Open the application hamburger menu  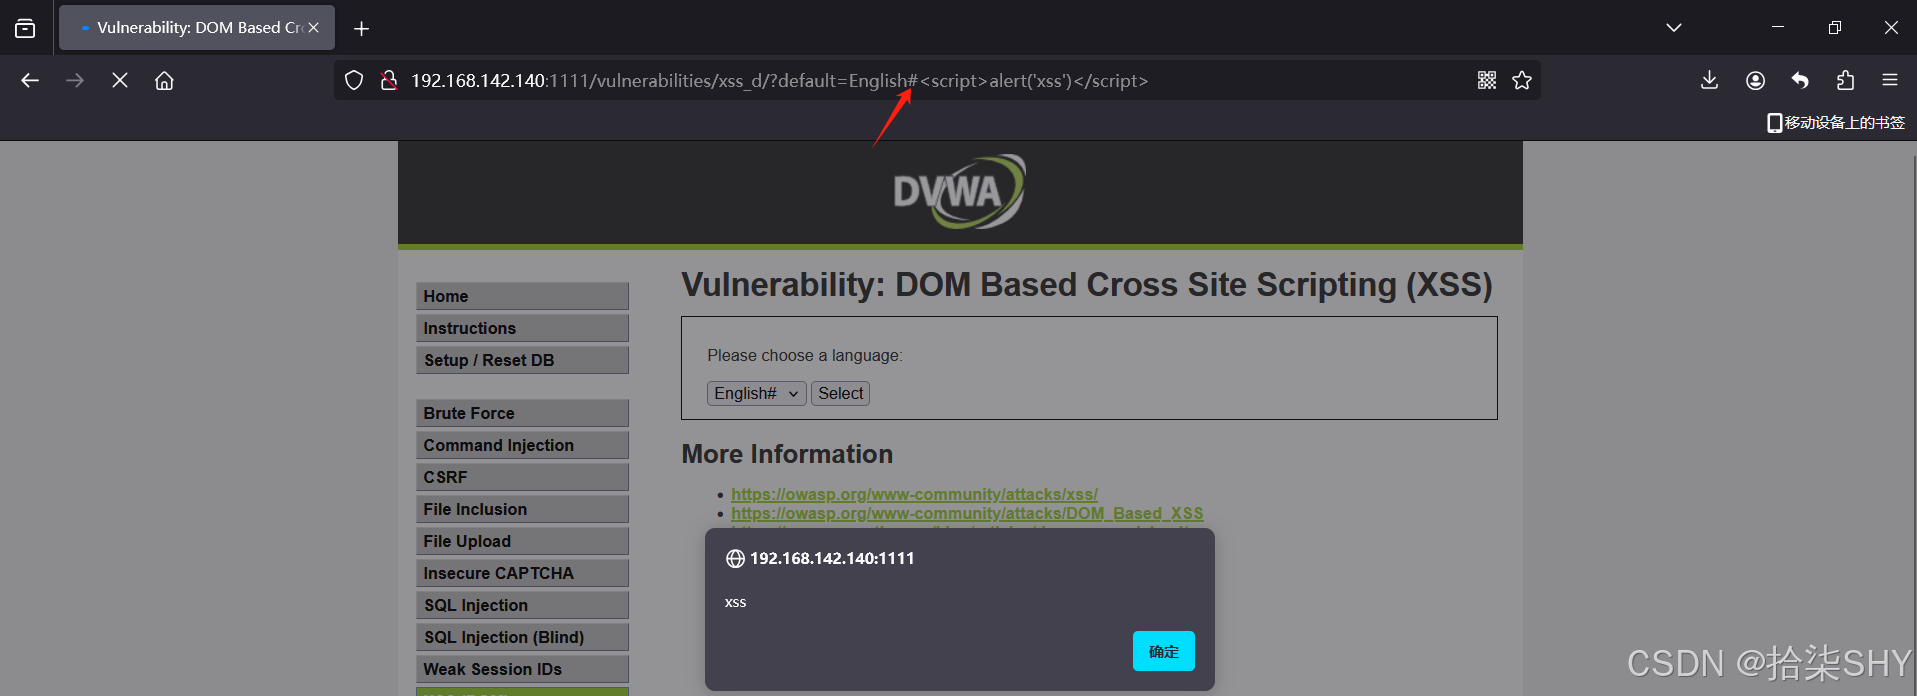coord(1889,80)
